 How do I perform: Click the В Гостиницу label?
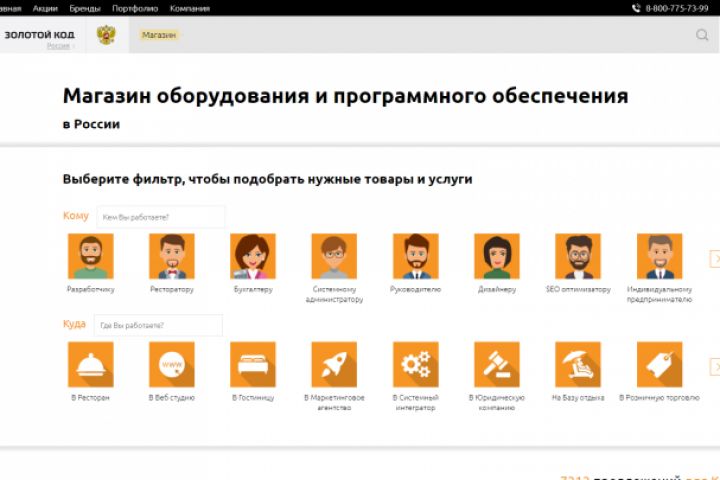[253, 398]
